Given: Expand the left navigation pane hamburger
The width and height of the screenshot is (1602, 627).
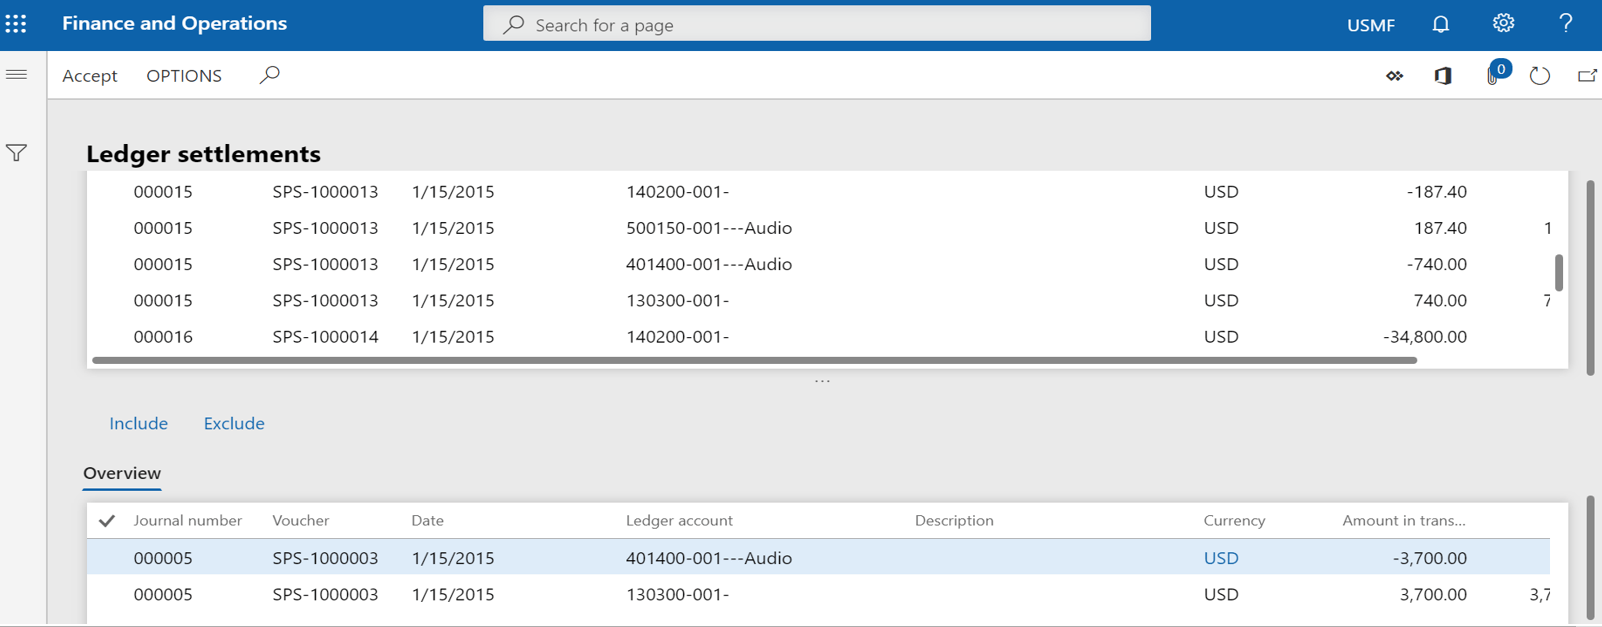Looking at the screenshot, I should coord(17,75).
